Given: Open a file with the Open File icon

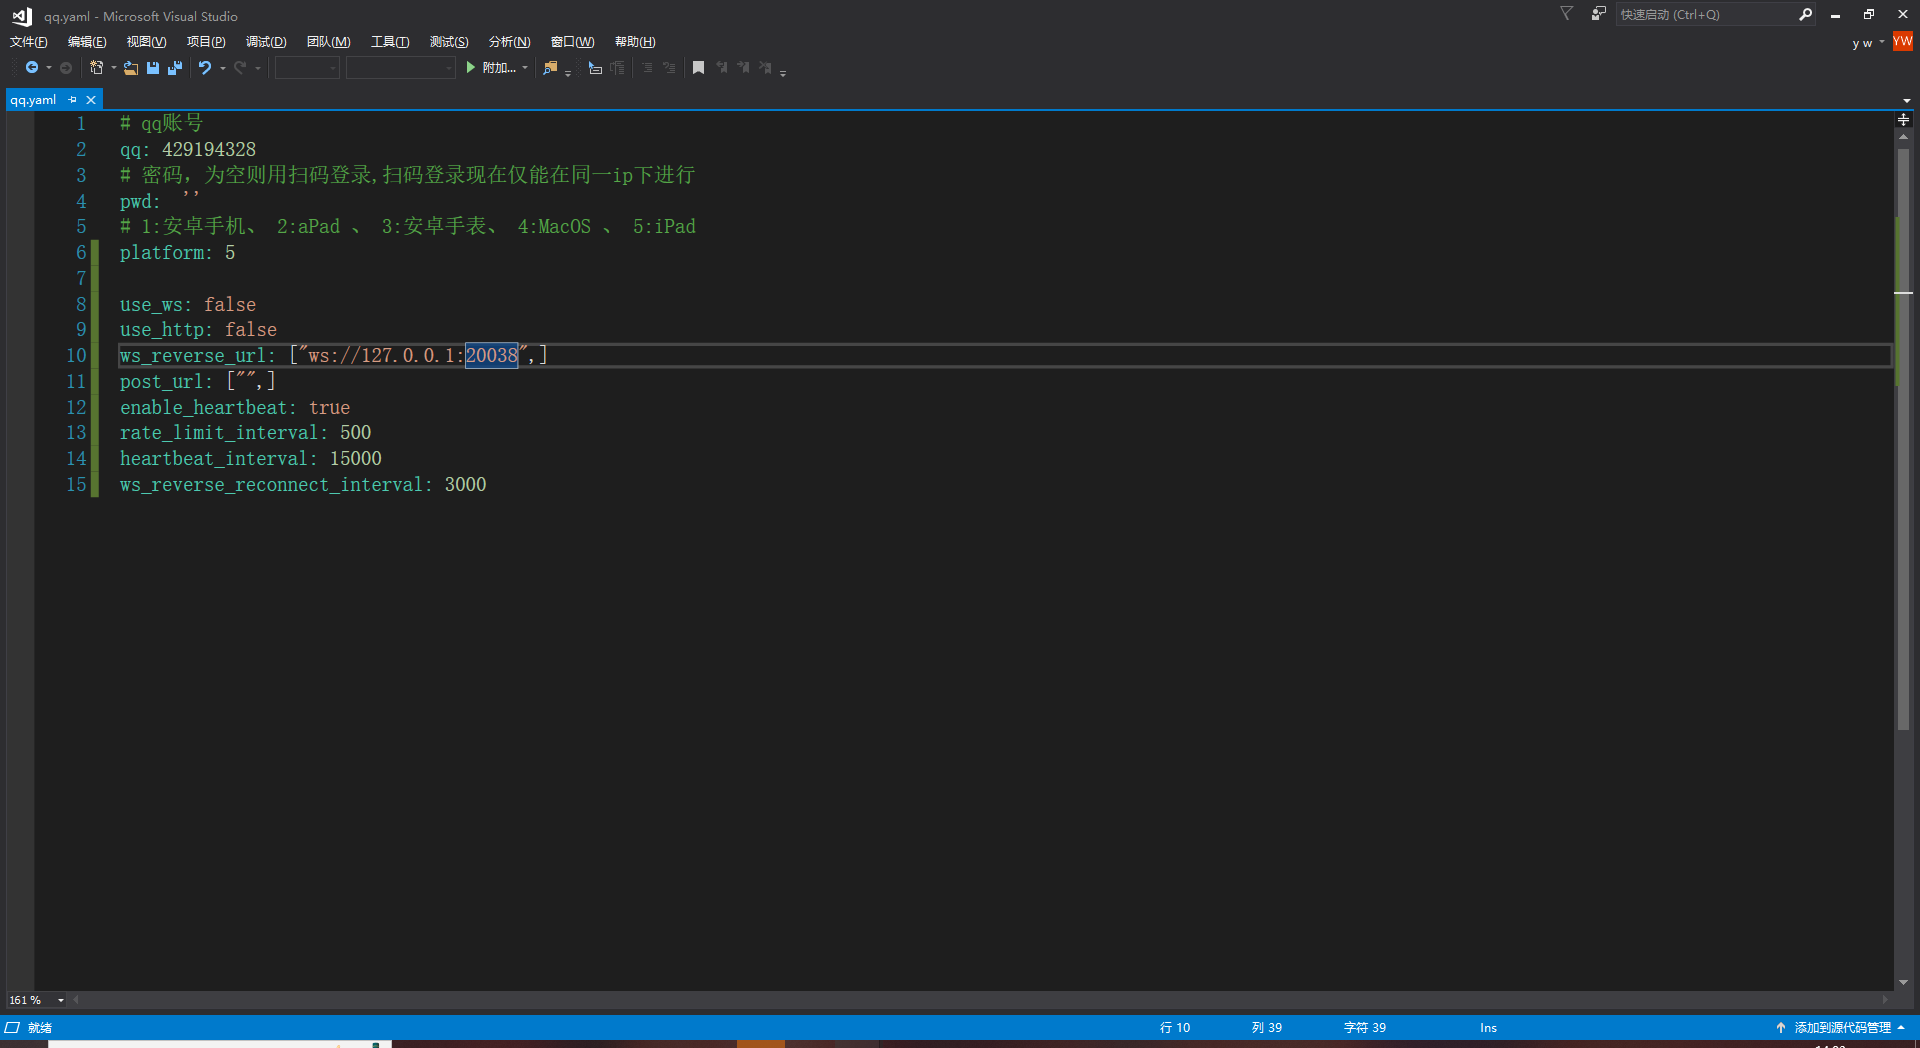Looking at the screenshot, I should [131, 67].
